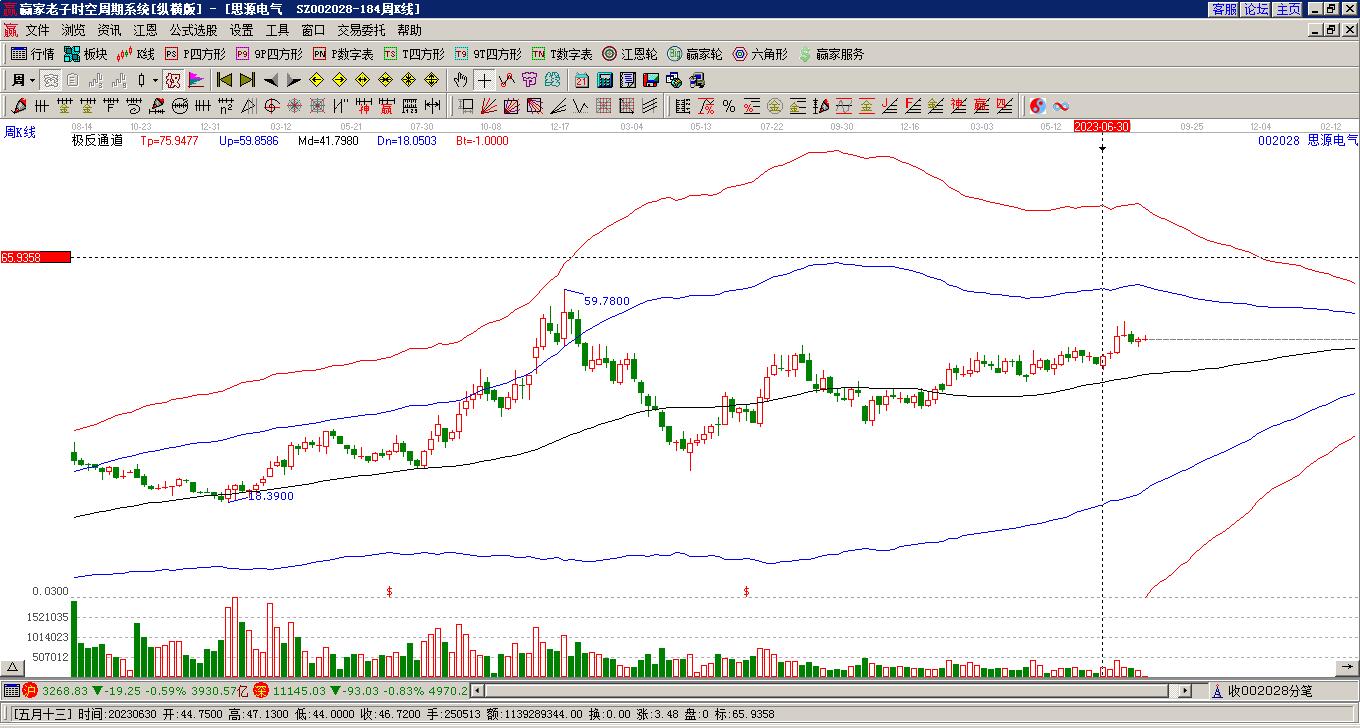Jump to last bar icon
This screenshot has width=1360, height=728.
click(247, 80)
